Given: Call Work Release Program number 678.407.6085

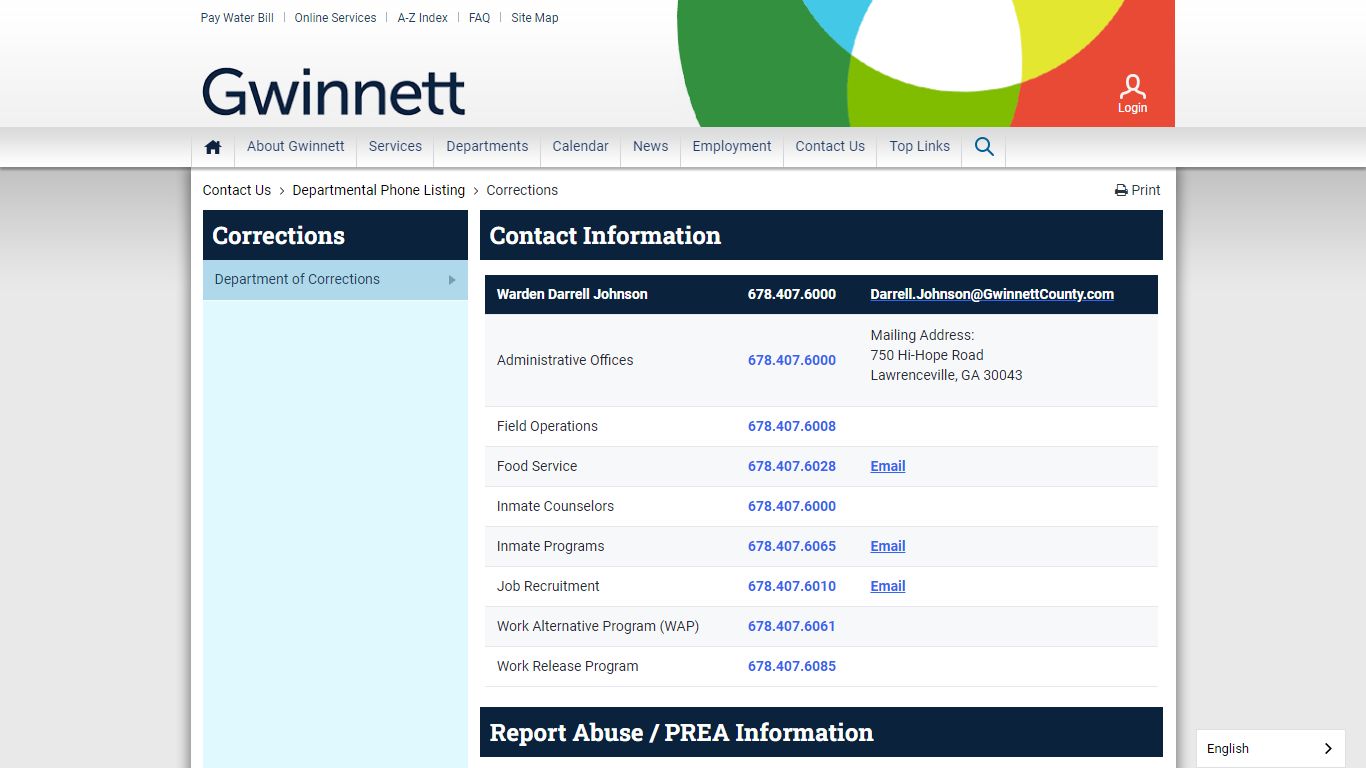Looking at the screenshot, I should pos(792,666).
